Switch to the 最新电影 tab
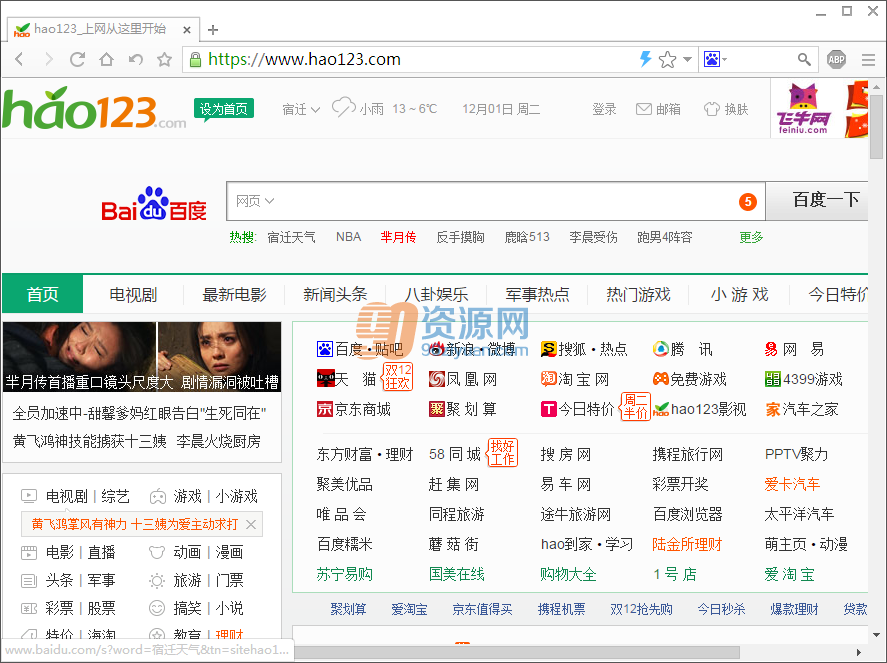 [234, 294]
